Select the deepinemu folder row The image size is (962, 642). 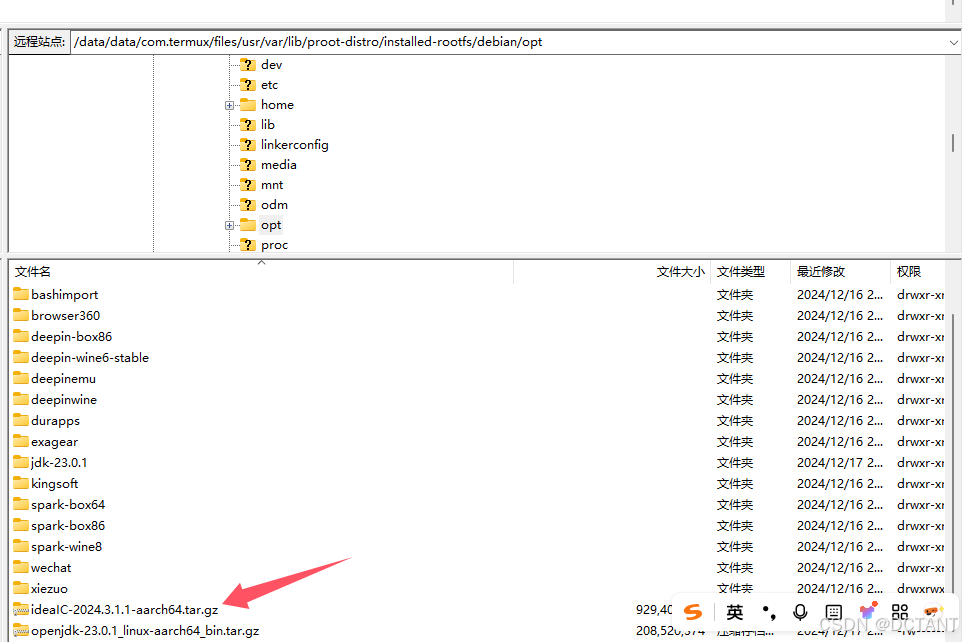click(479, 379)
